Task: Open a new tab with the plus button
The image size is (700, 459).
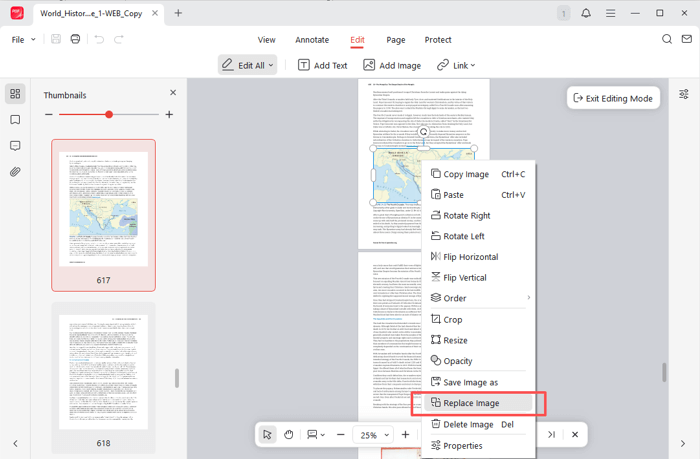Action: (178, 13)
